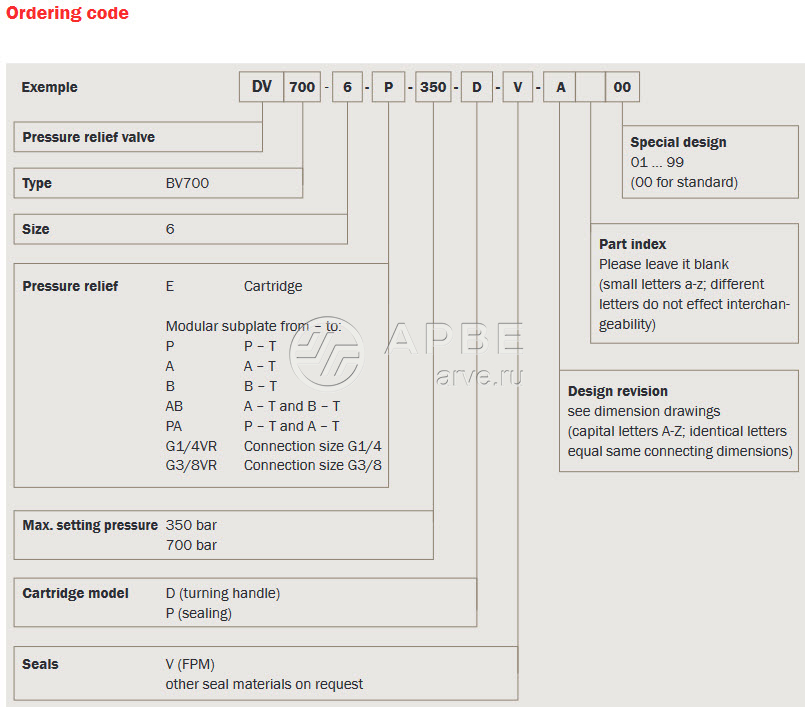Select the 00 box at the code end
Viewport: 805px width, 707px height.
point(622,87)
